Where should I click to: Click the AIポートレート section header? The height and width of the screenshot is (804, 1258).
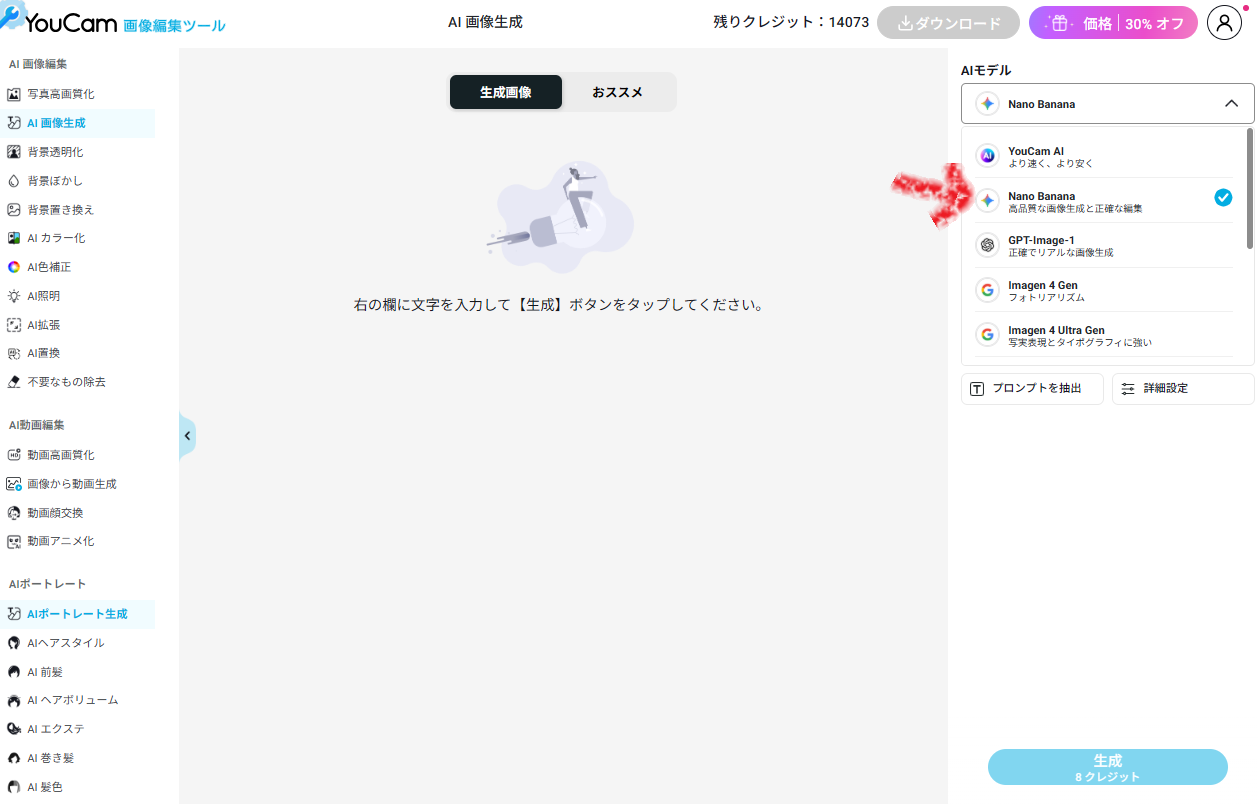pyautogui.click(x=47, y=584)
